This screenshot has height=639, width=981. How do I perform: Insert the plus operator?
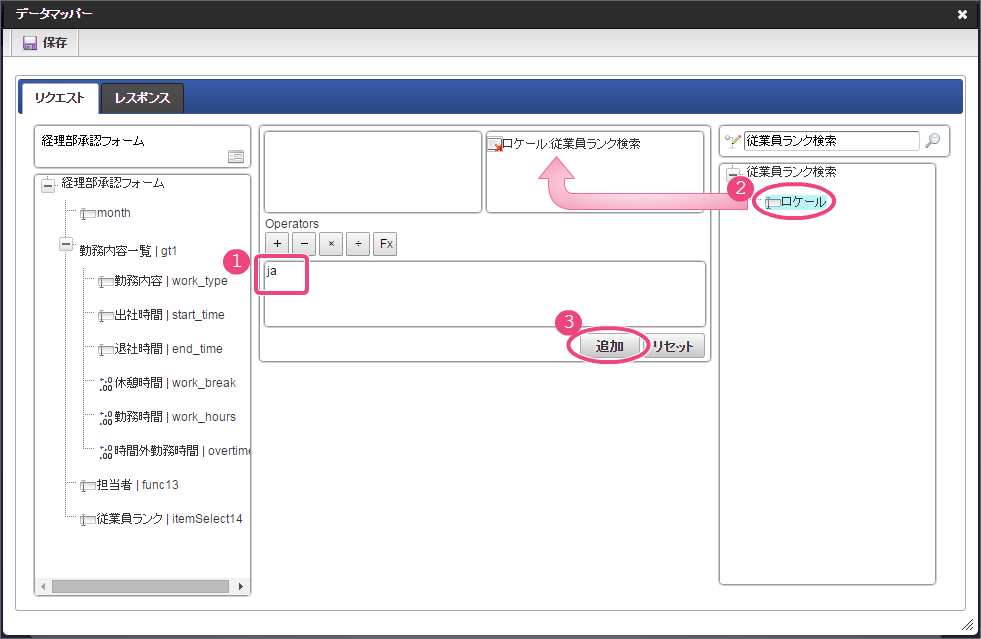pos(277,243)
